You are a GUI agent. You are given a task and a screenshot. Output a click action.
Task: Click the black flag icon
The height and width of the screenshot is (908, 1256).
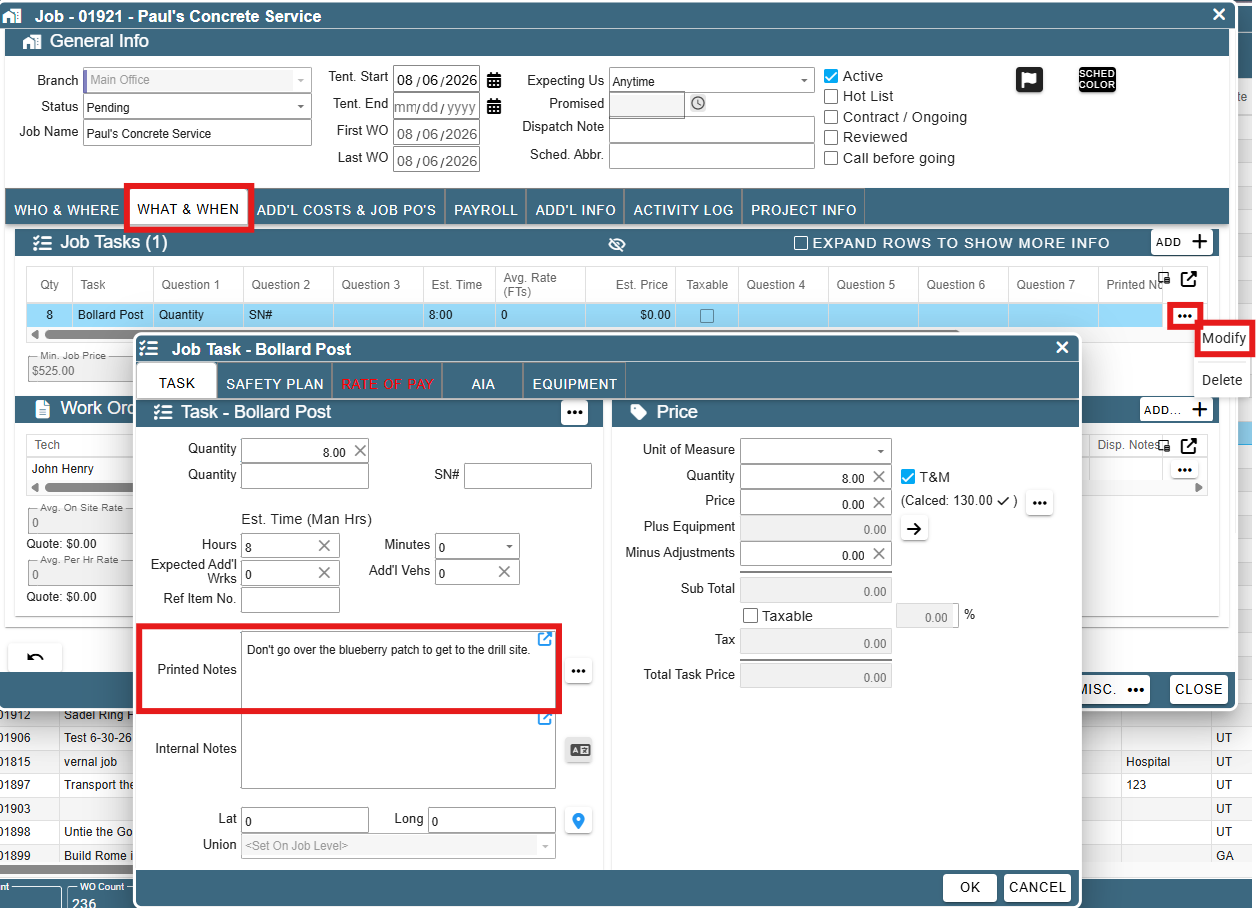(1029, 79)
